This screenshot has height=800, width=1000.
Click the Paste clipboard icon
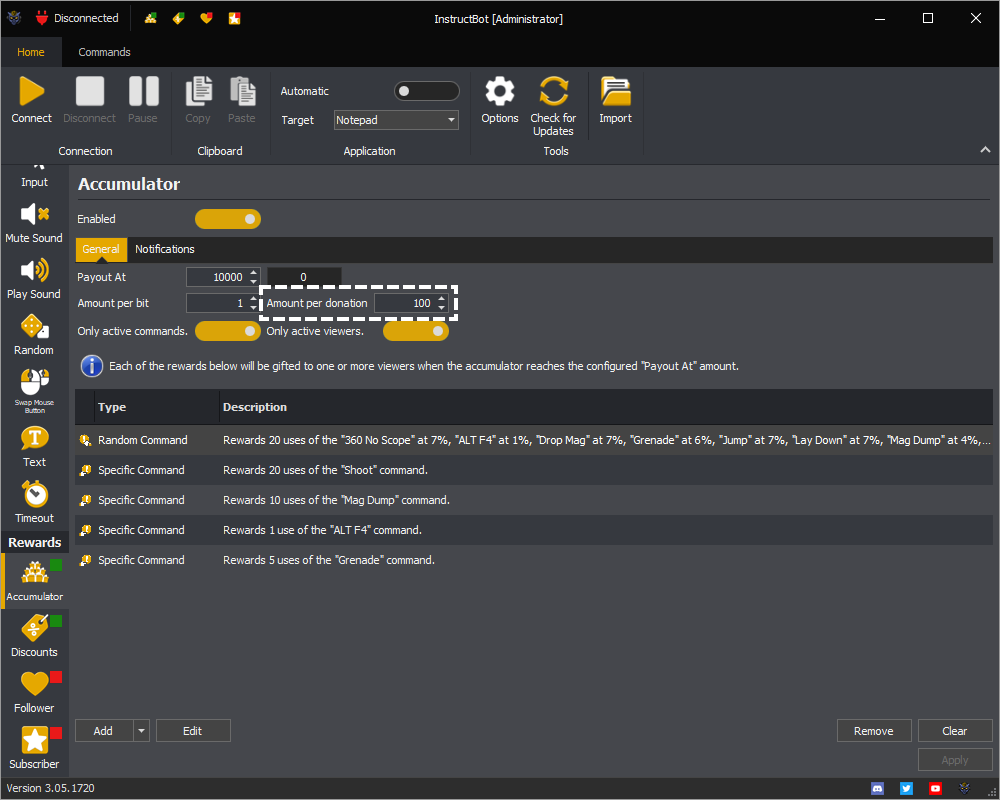242,91
